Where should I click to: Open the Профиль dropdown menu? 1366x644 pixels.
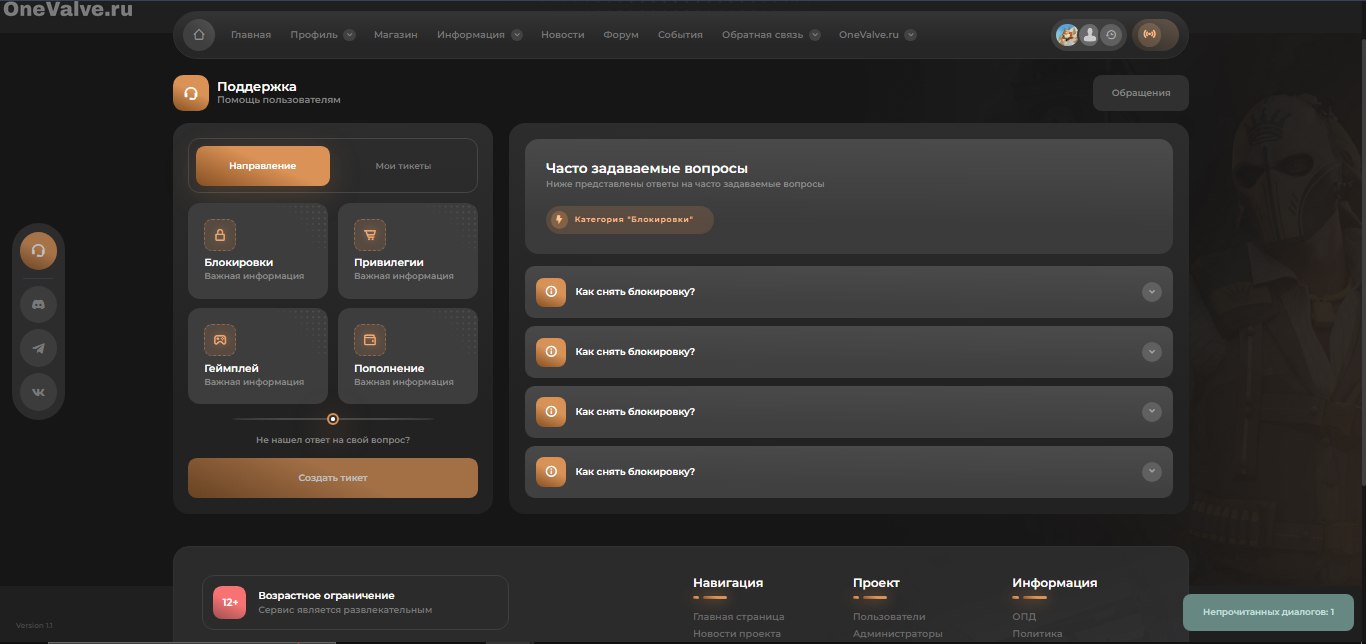[x=322, y=35]
